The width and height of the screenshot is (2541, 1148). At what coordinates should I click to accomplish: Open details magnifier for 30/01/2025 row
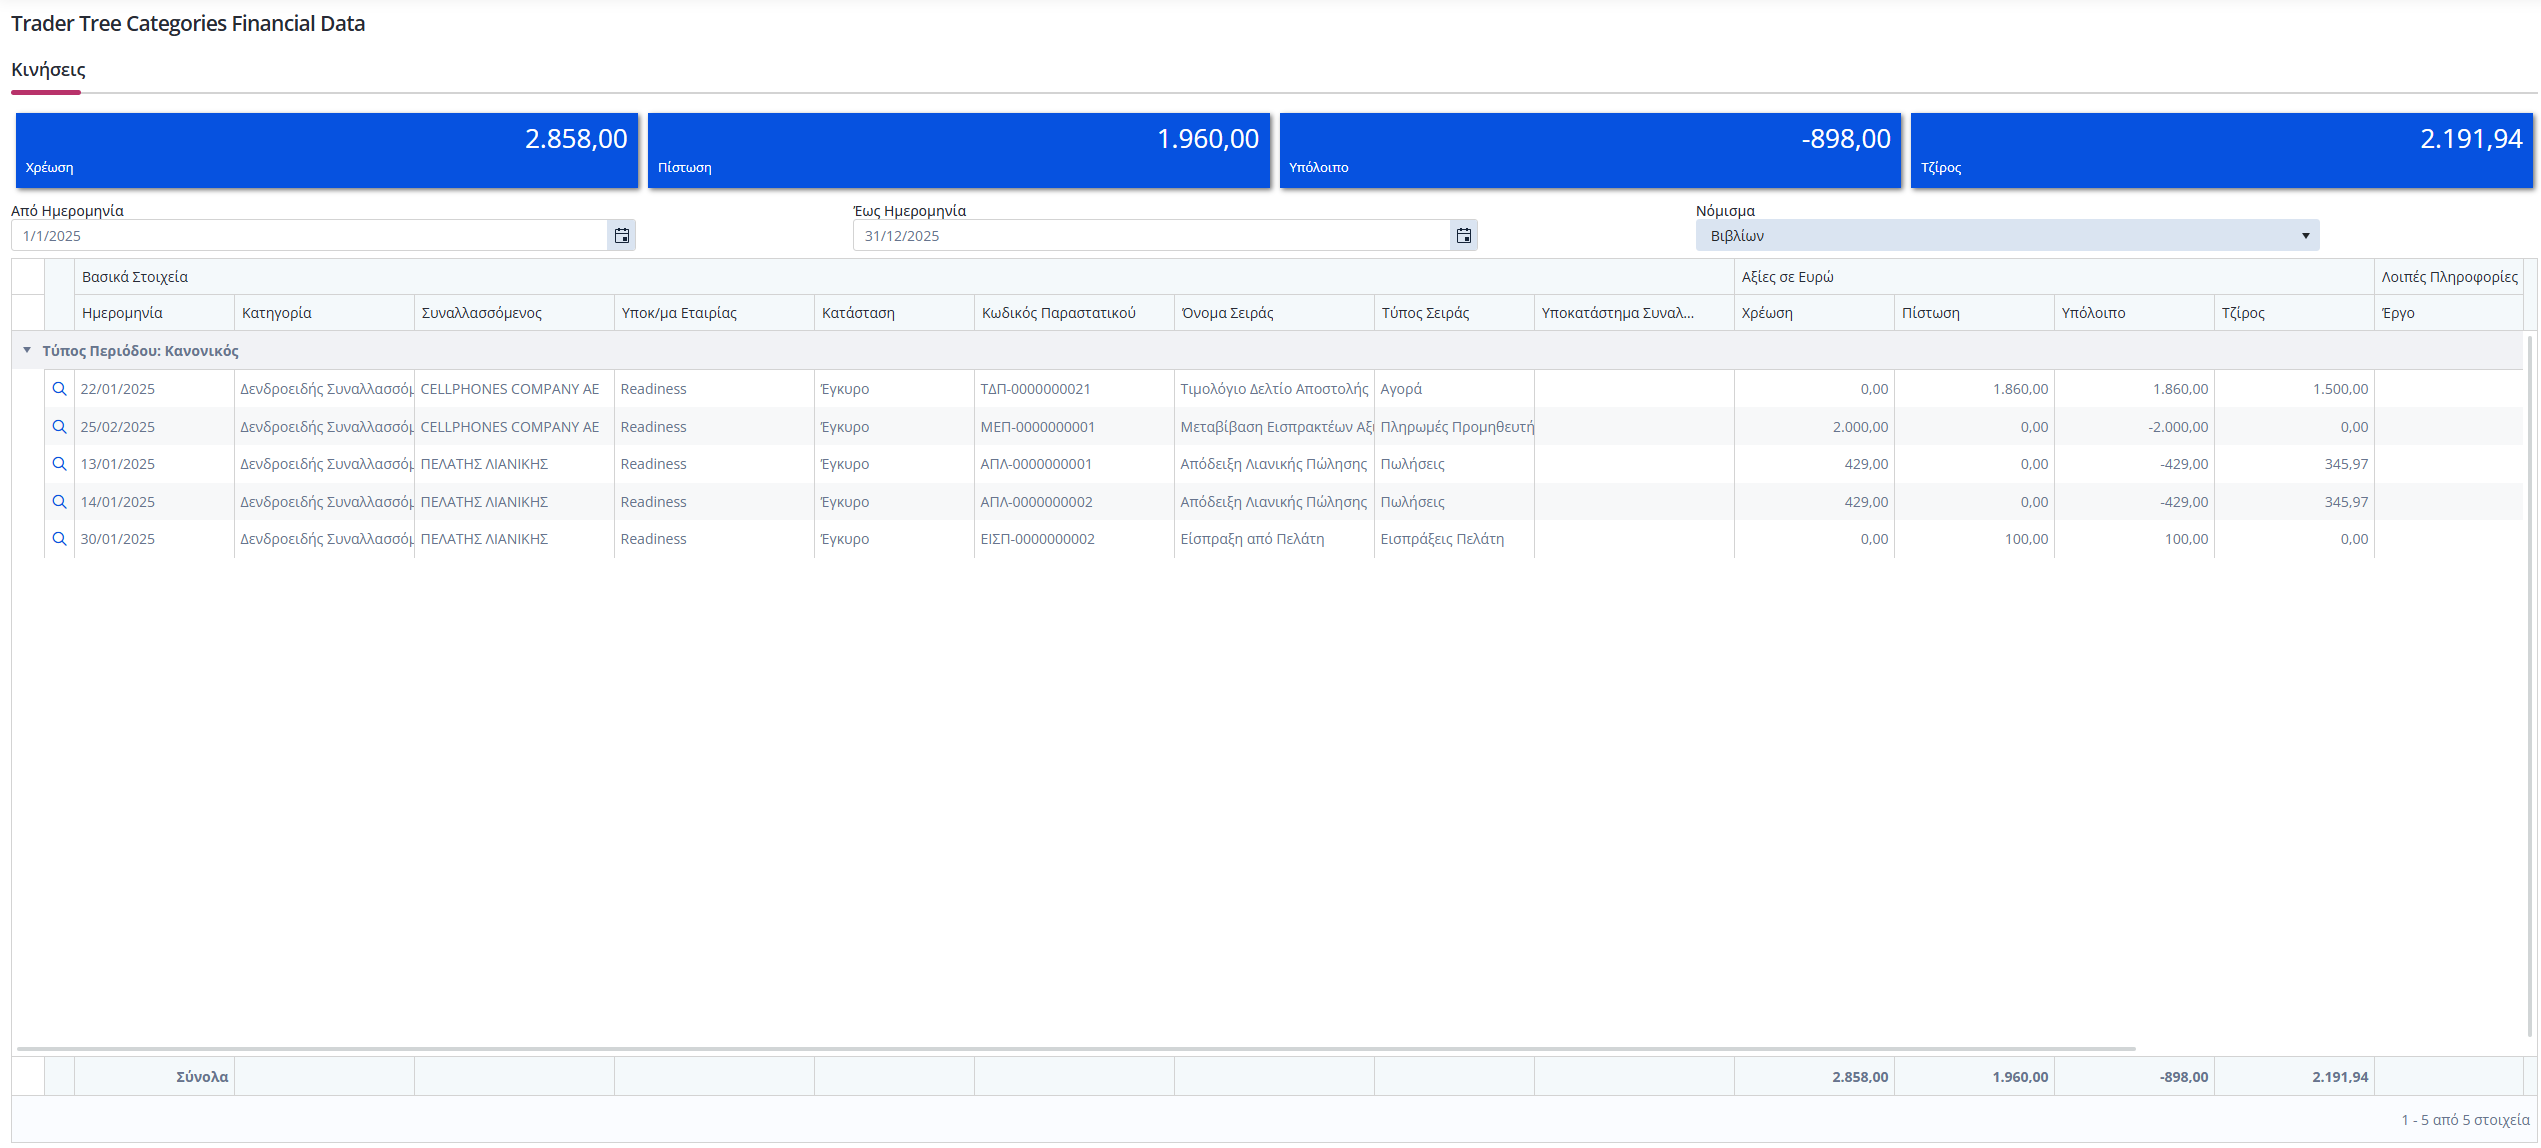pyautogui.click(x=59, y=539)
